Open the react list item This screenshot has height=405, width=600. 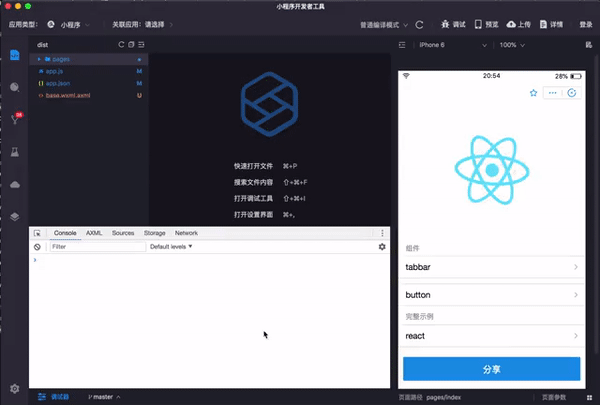pyautogui.click(x=491, y=336)
